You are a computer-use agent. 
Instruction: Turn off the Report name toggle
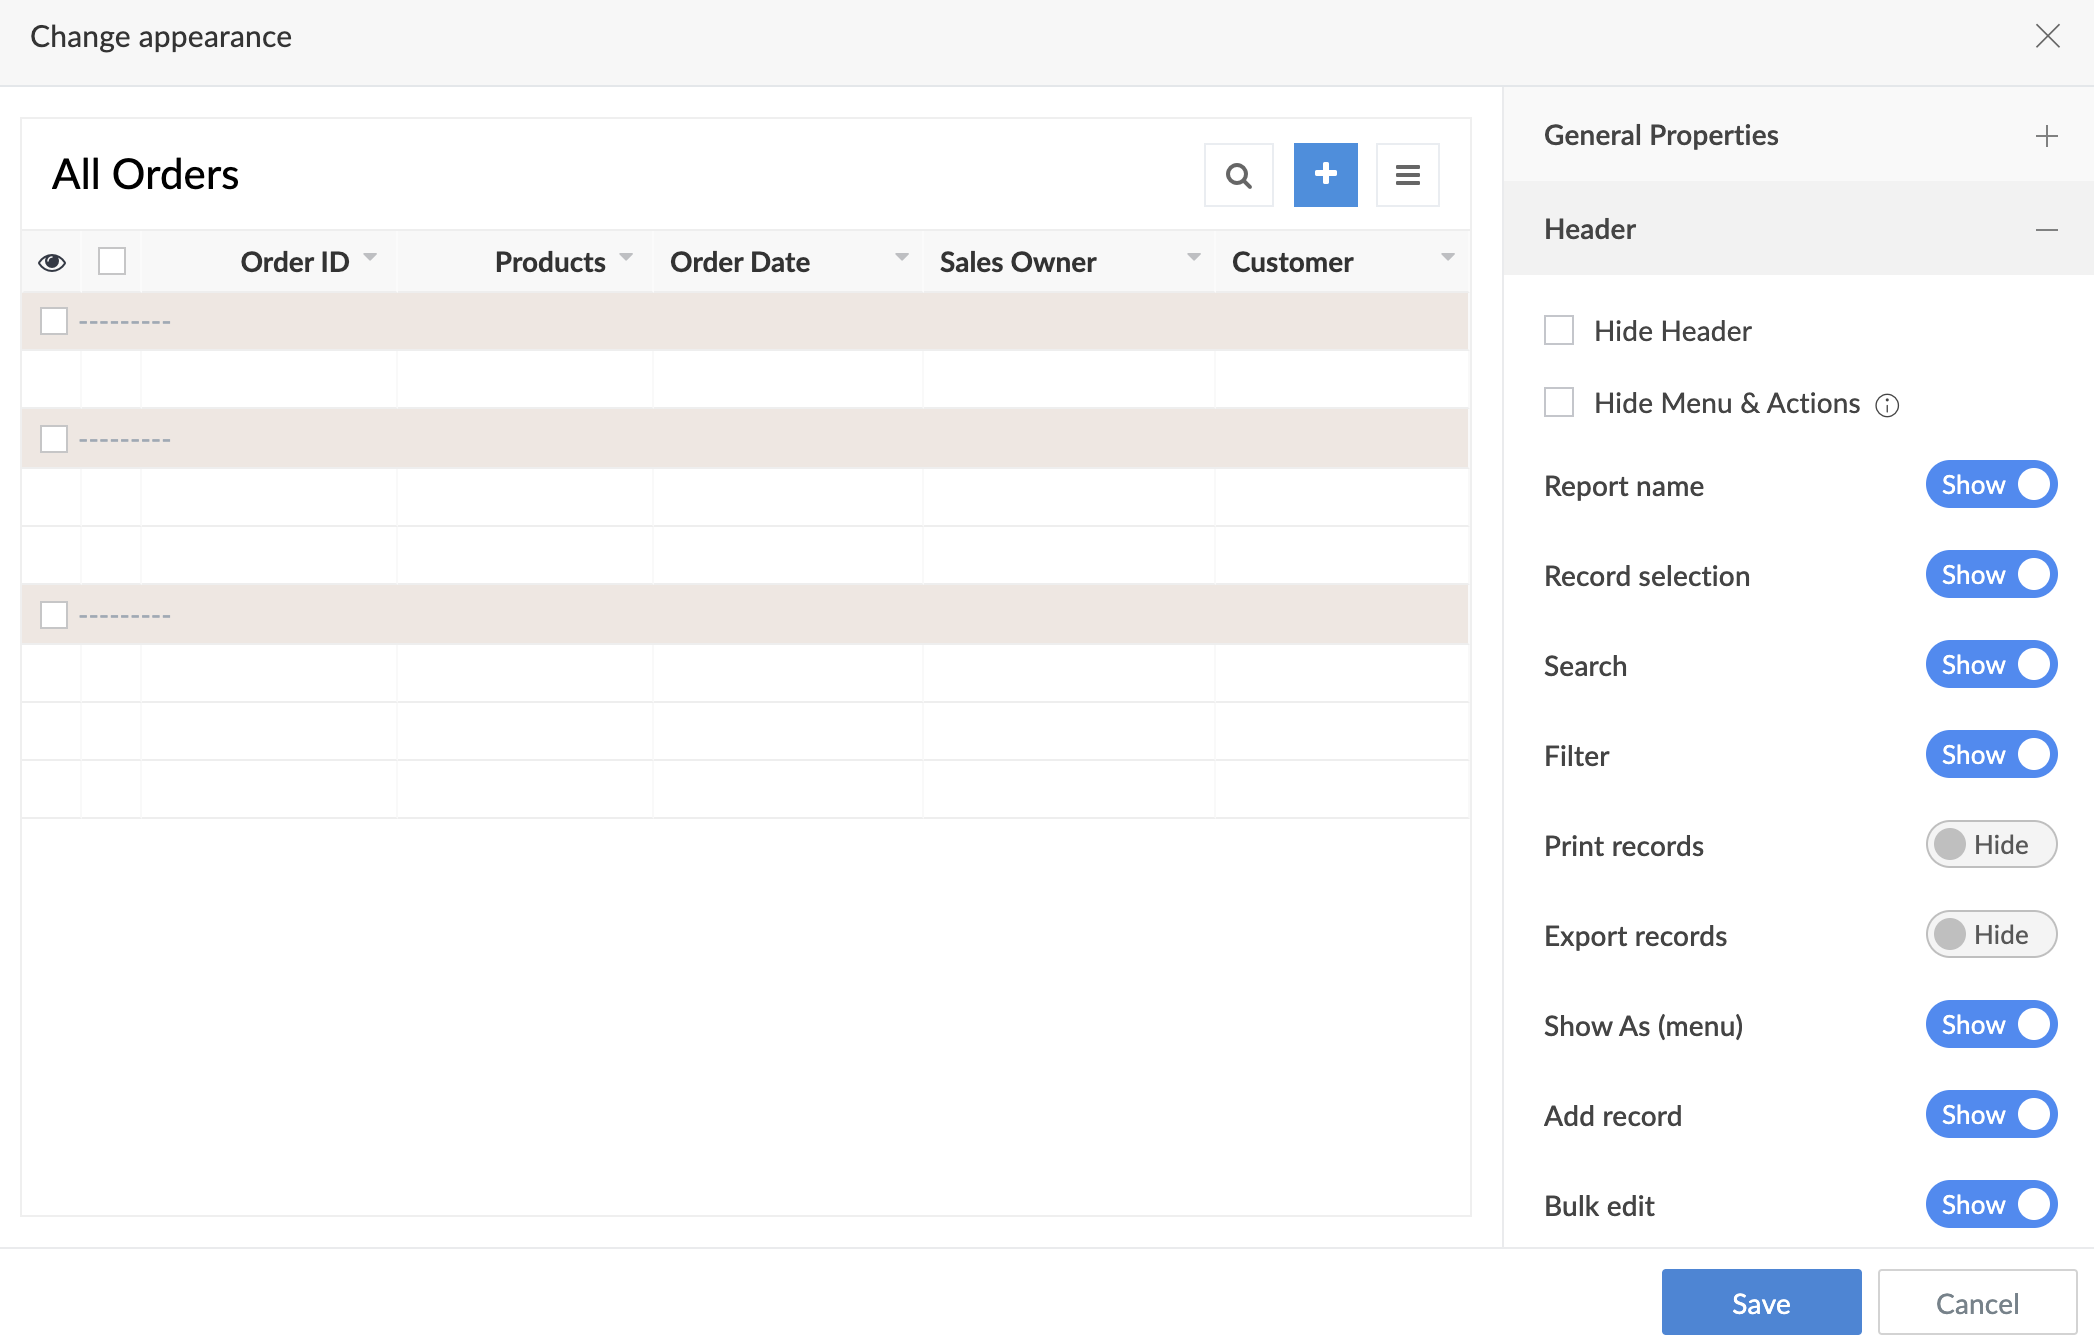point(1990,485)
